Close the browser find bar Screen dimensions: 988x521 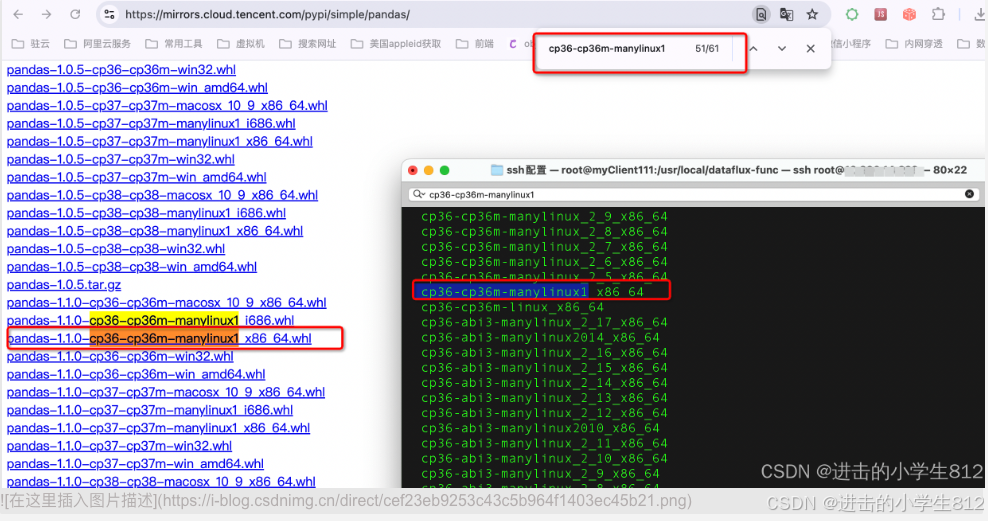810,49
